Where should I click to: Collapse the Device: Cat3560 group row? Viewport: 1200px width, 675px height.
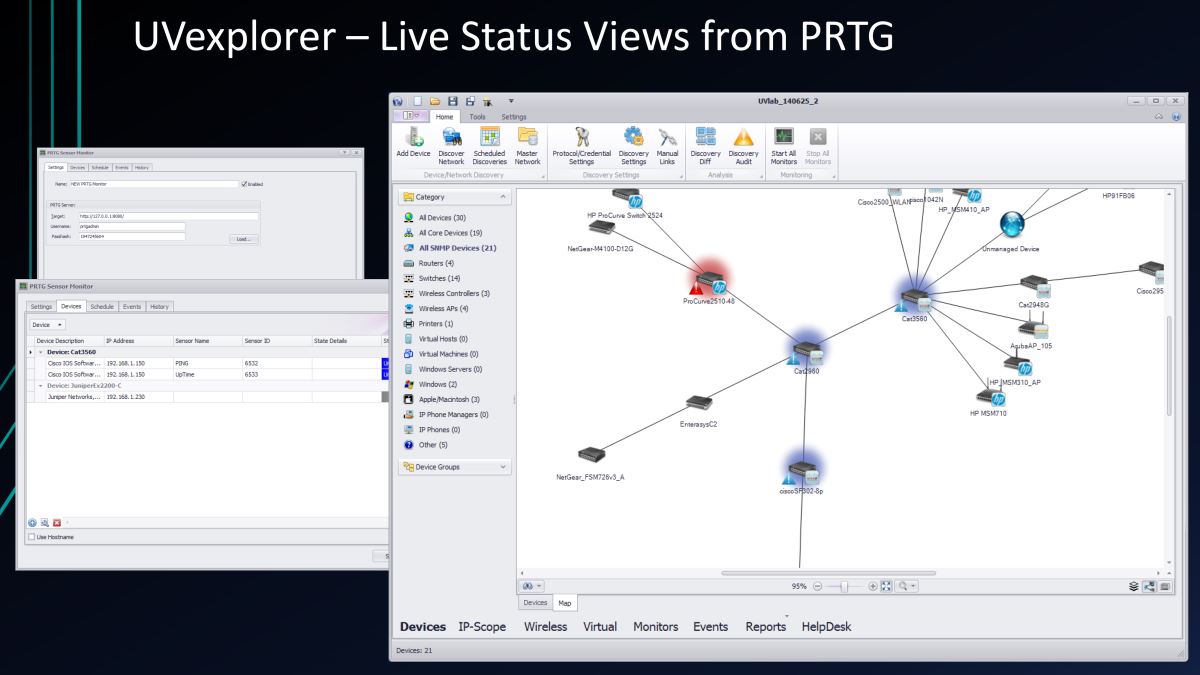coord(42,351)
